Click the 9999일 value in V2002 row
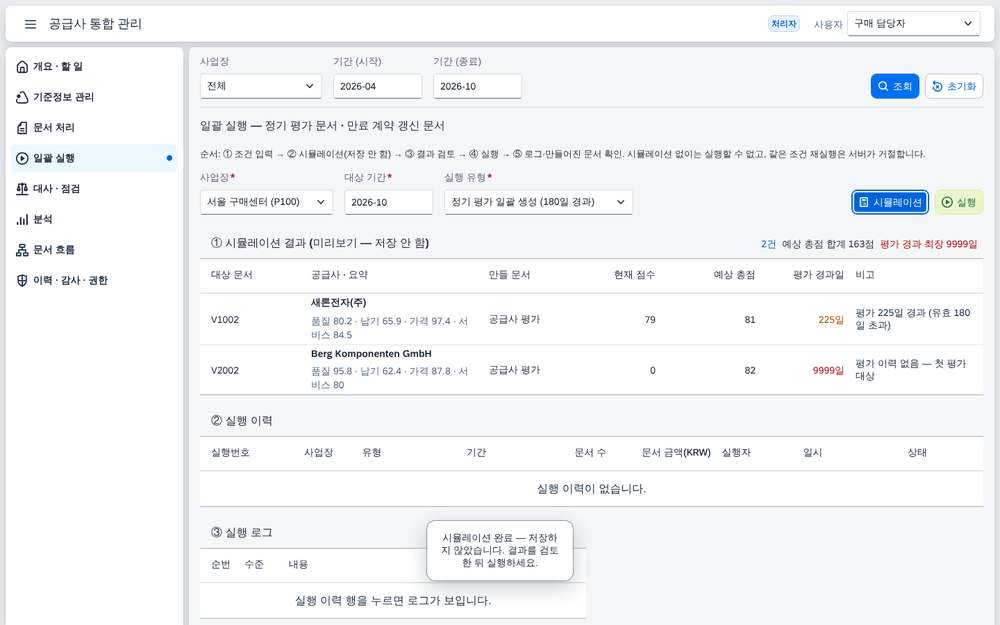1000x625 pixels. pos(828,370)
